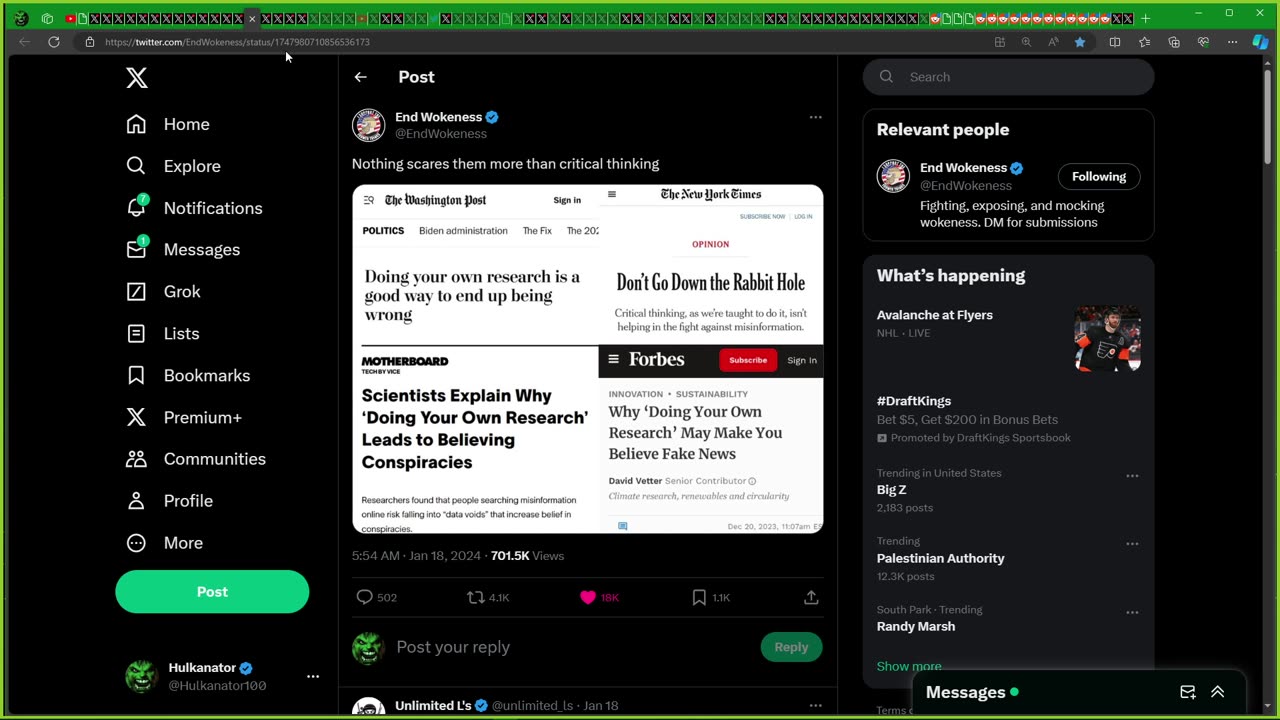The height and width of the screenshot is (720, 1280).
Task: Open Avalanche at Flyers trend
Action: 935,315
